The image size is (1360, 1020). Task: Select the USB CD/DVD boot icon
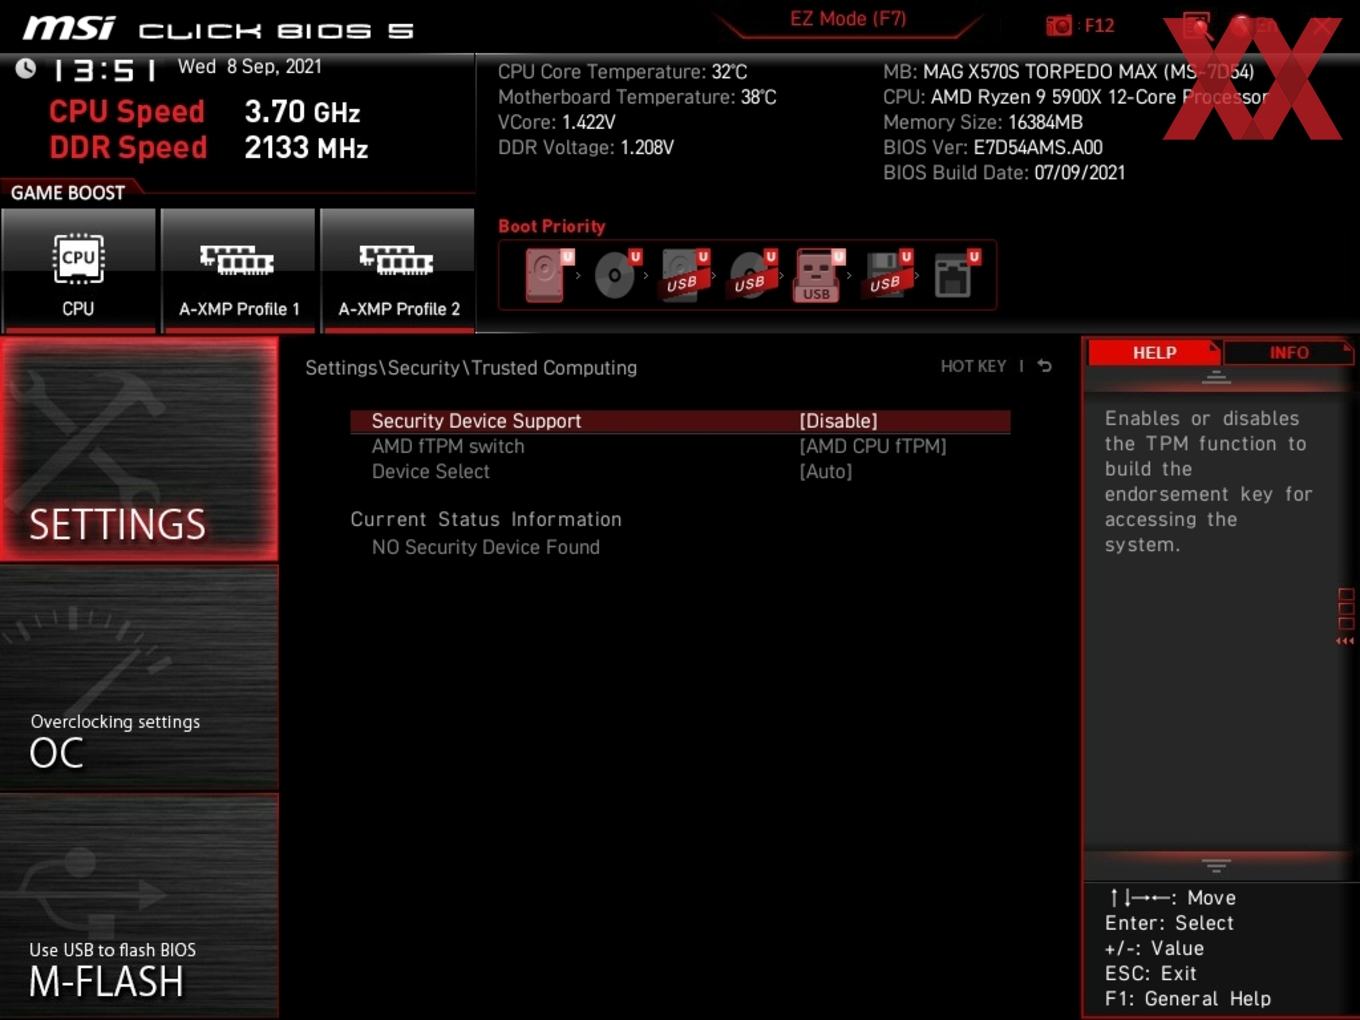click(752, 275)
